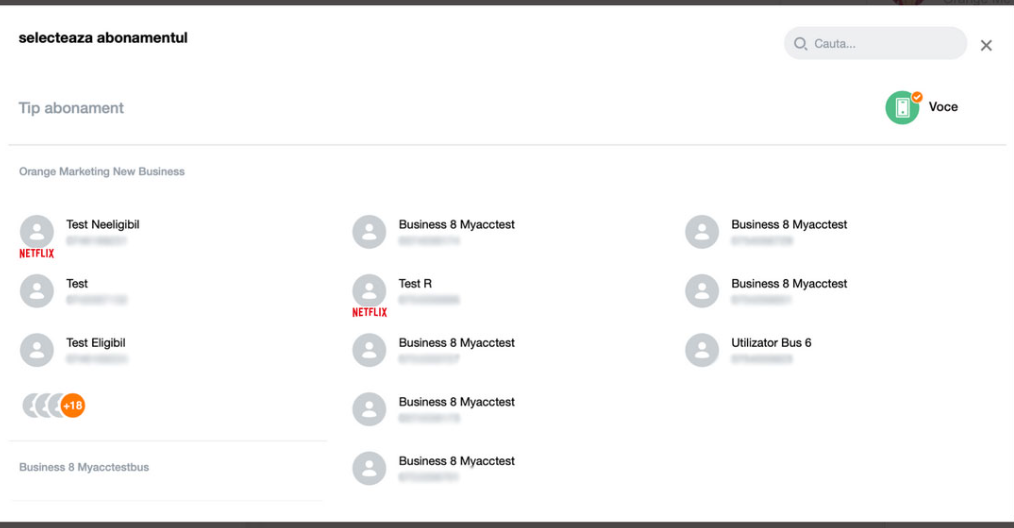Image resolution: width=1014 pixels, height=528 pixels.
Task: Click the Utilizator Bus 6 avatar icon
Action: (x=702, y=350)
